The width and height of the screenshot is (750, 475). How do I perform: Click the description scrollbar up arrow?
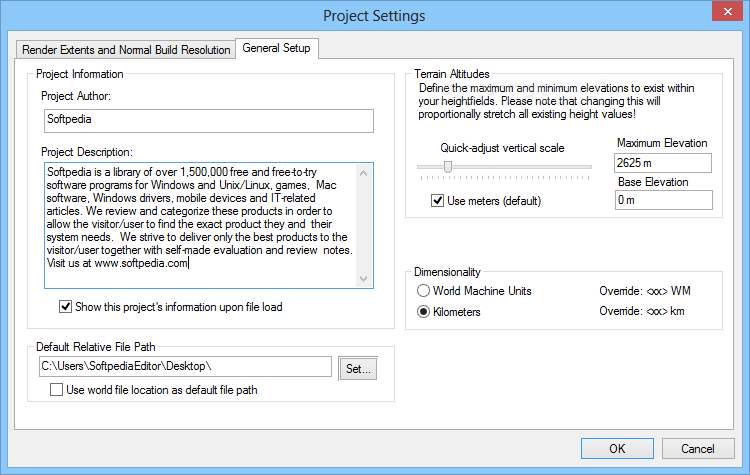coord(364,173)
